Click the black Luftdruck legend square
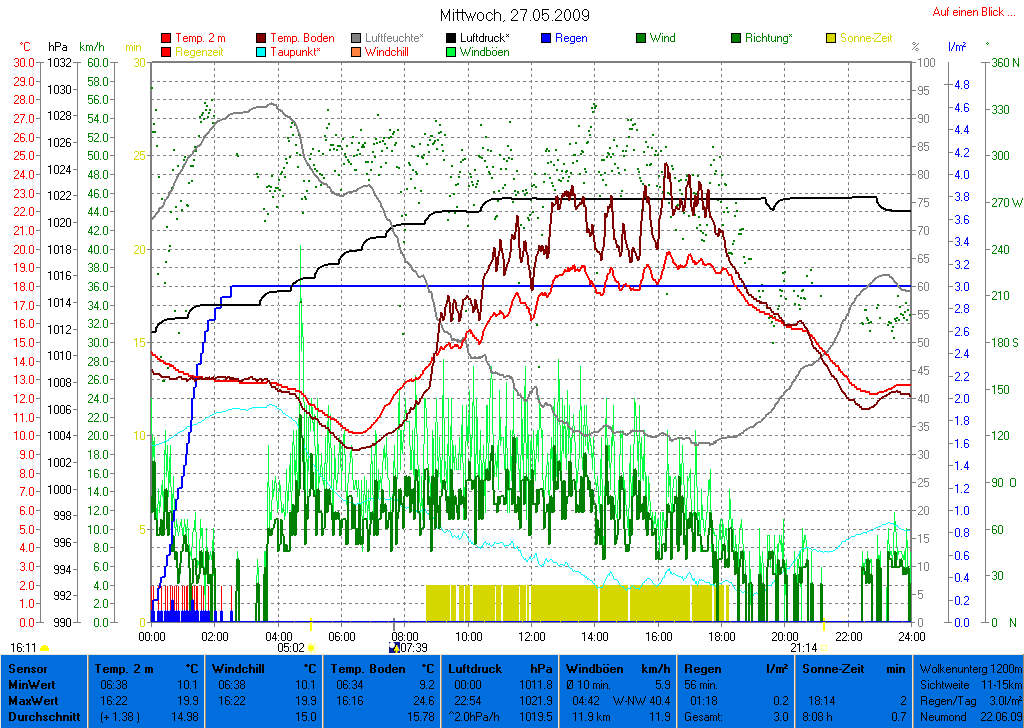 (452, 38)
